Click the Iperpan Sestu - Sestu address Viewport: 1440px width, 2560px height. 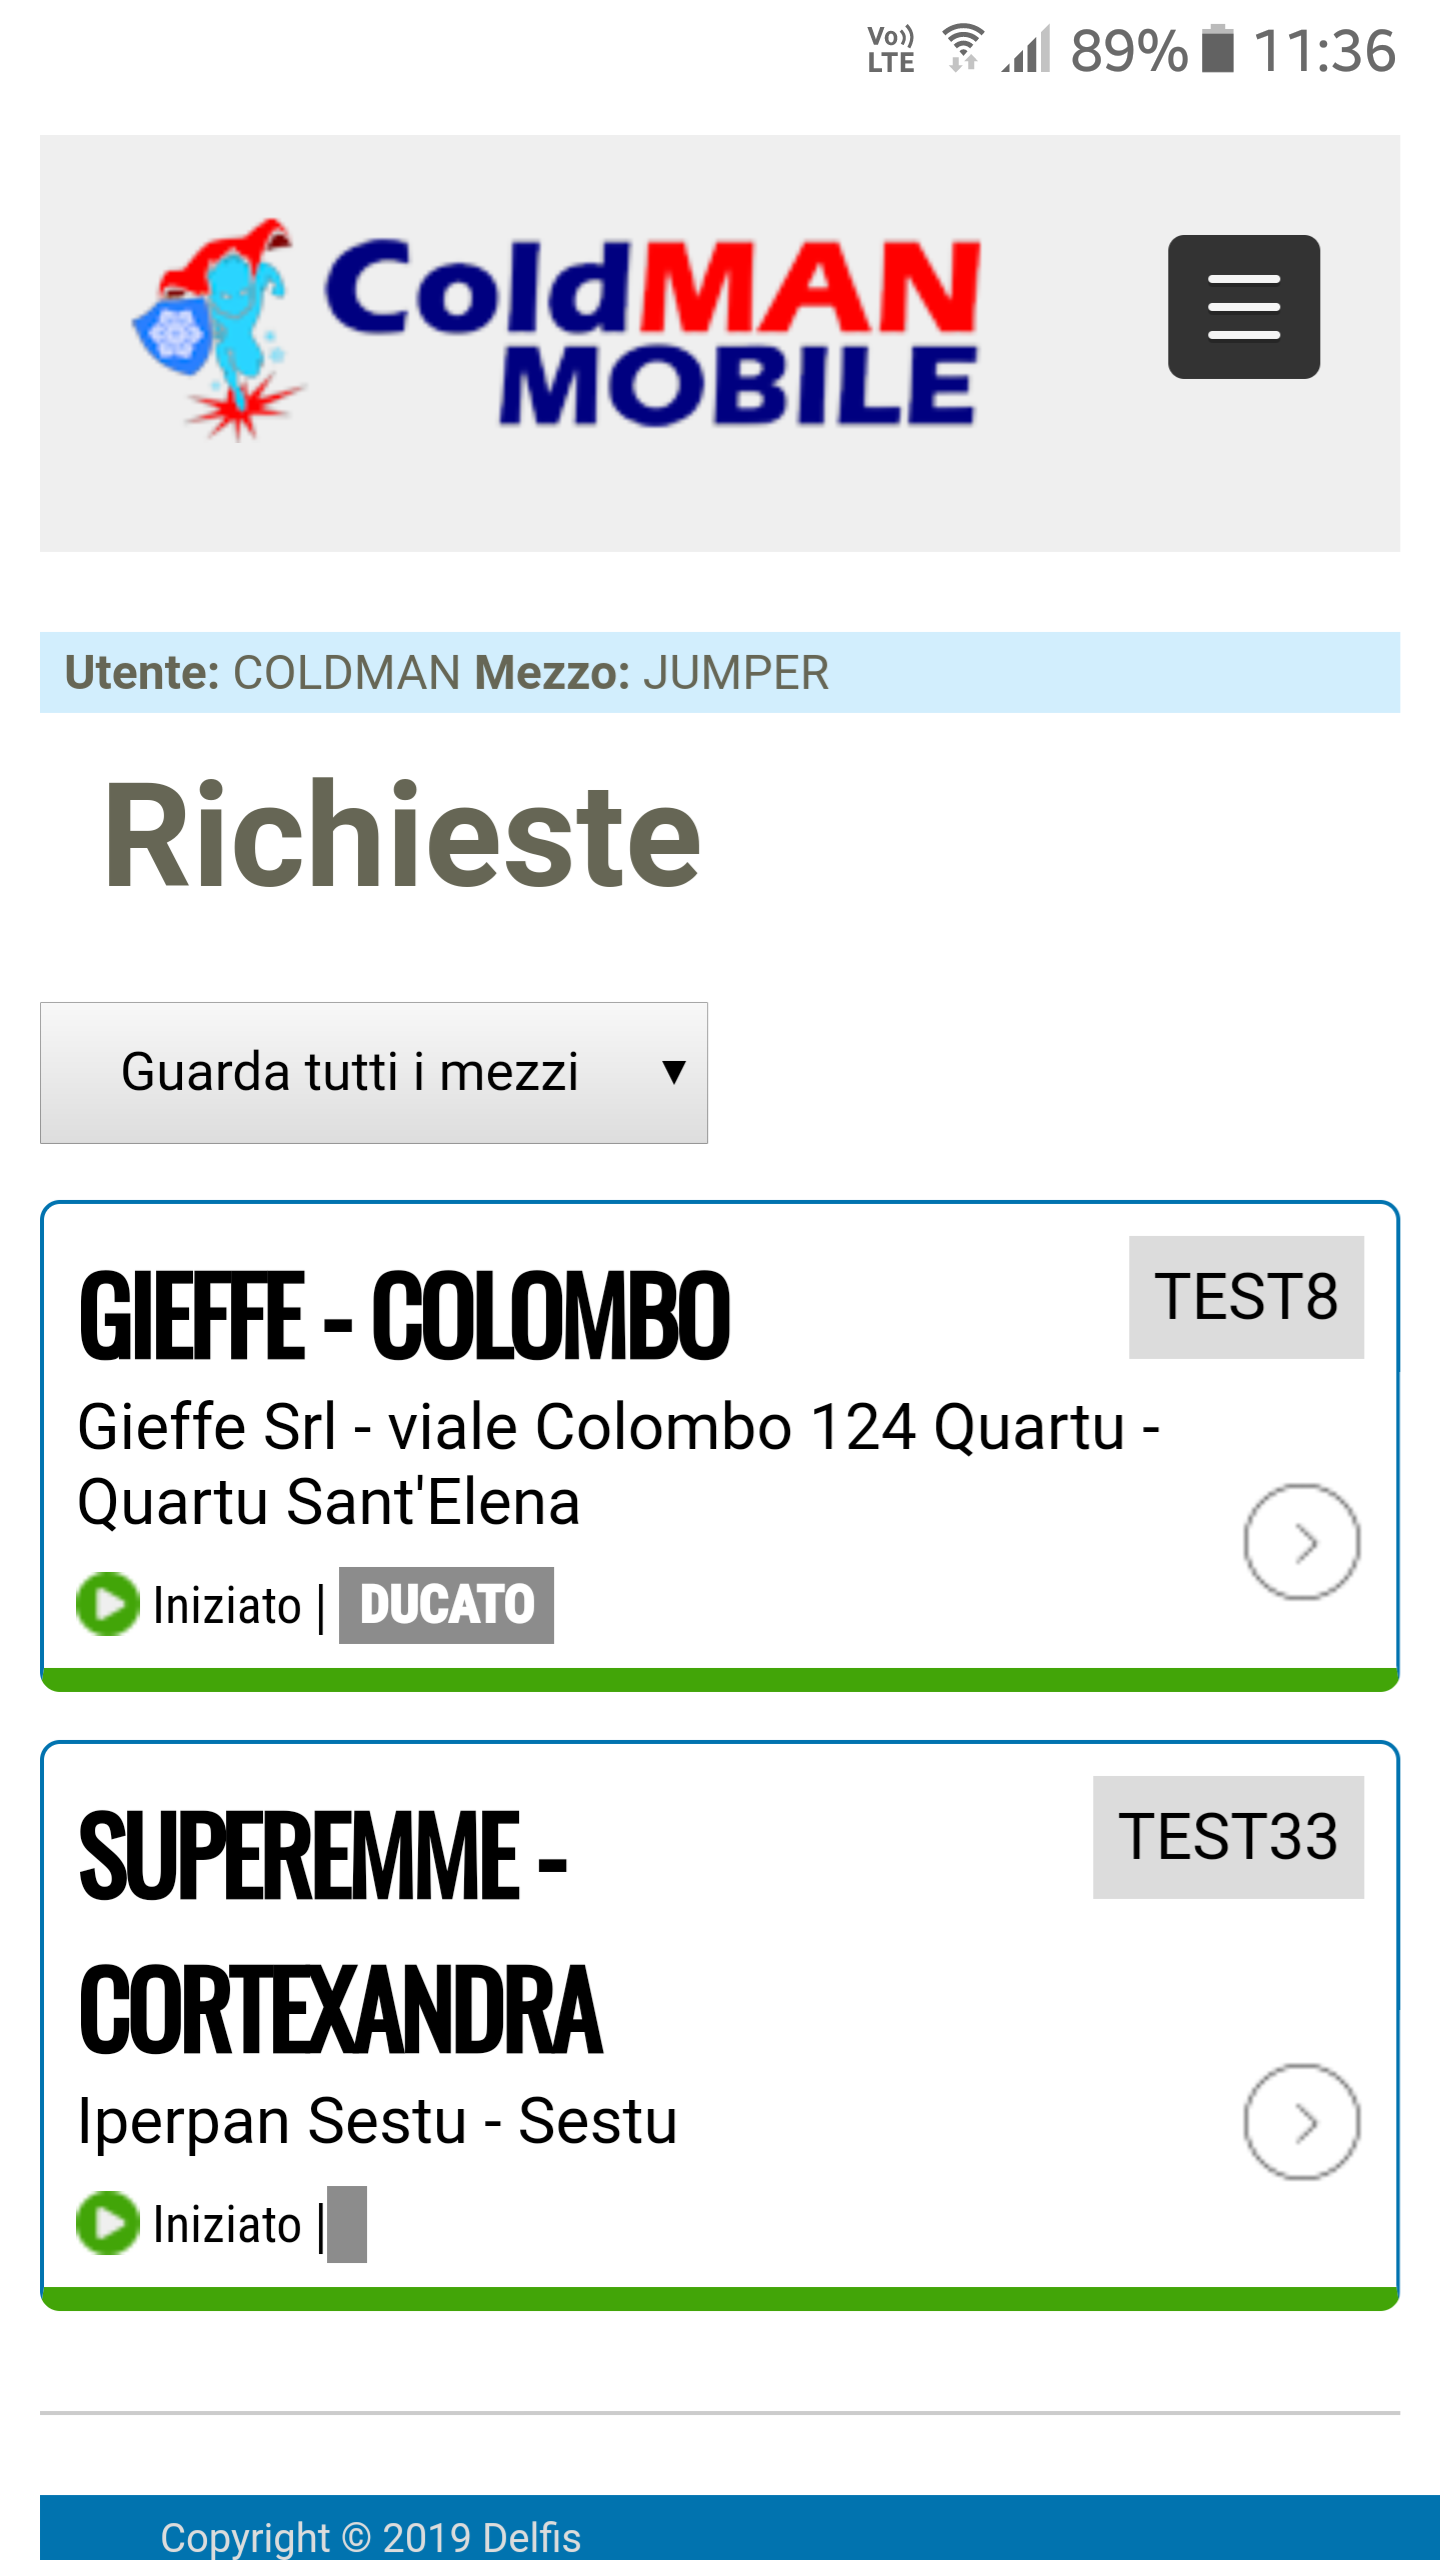point(378,2121)
